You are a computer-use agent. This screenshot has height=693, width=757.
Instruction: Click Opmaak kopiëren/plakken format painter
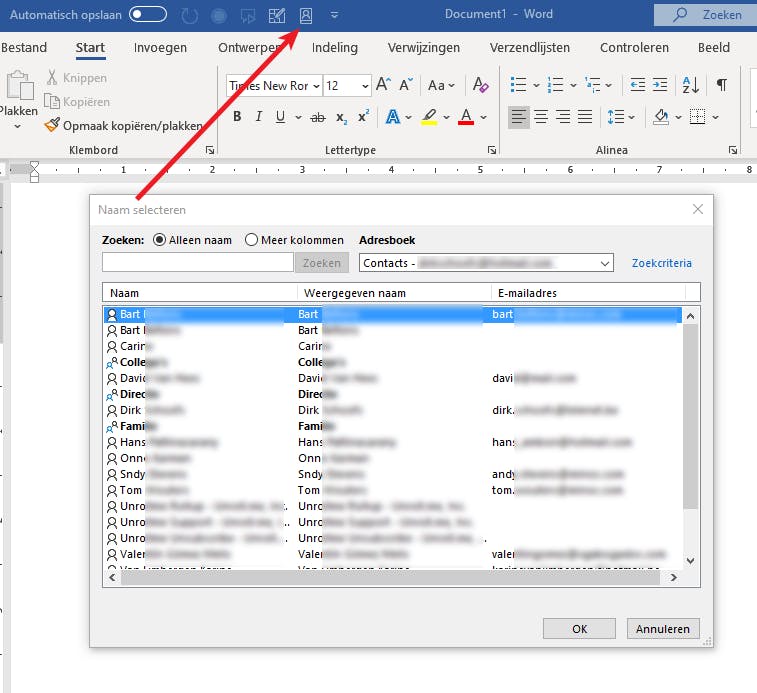tap(124, 126)
